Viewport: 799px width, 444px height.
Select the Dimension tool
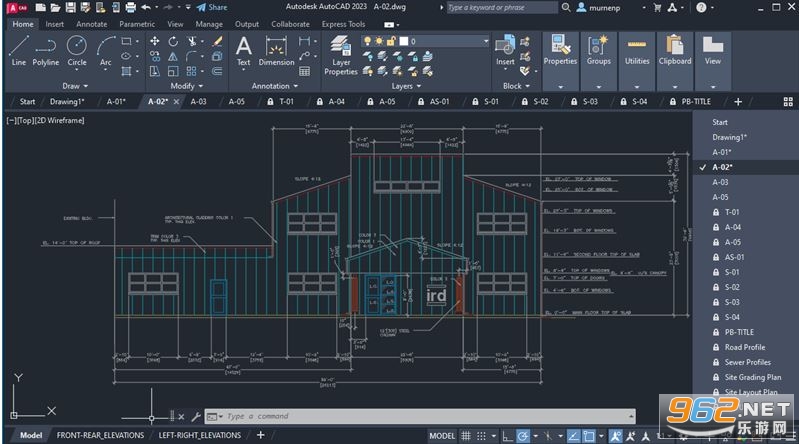coord(276,51)
